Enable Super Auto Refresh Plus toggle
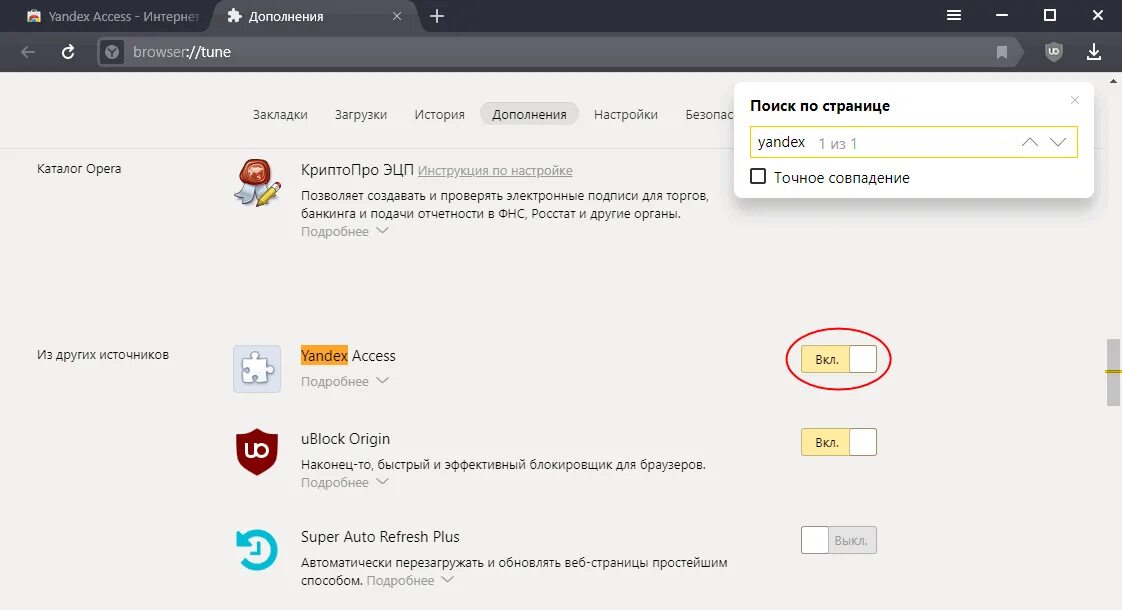 [x=839, y=540]
